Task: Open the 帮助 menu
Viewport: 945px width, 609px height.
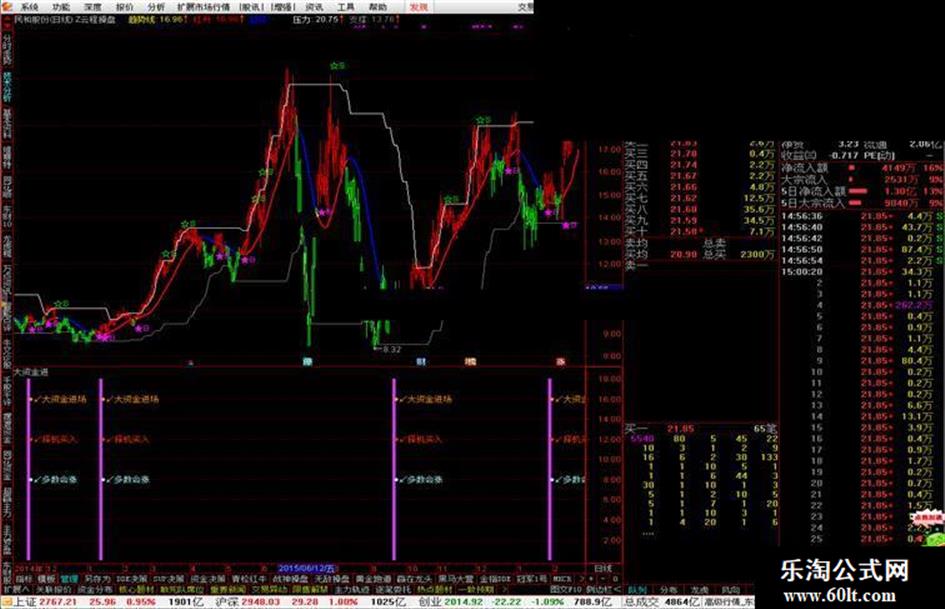Action: (x=377, y=7)
